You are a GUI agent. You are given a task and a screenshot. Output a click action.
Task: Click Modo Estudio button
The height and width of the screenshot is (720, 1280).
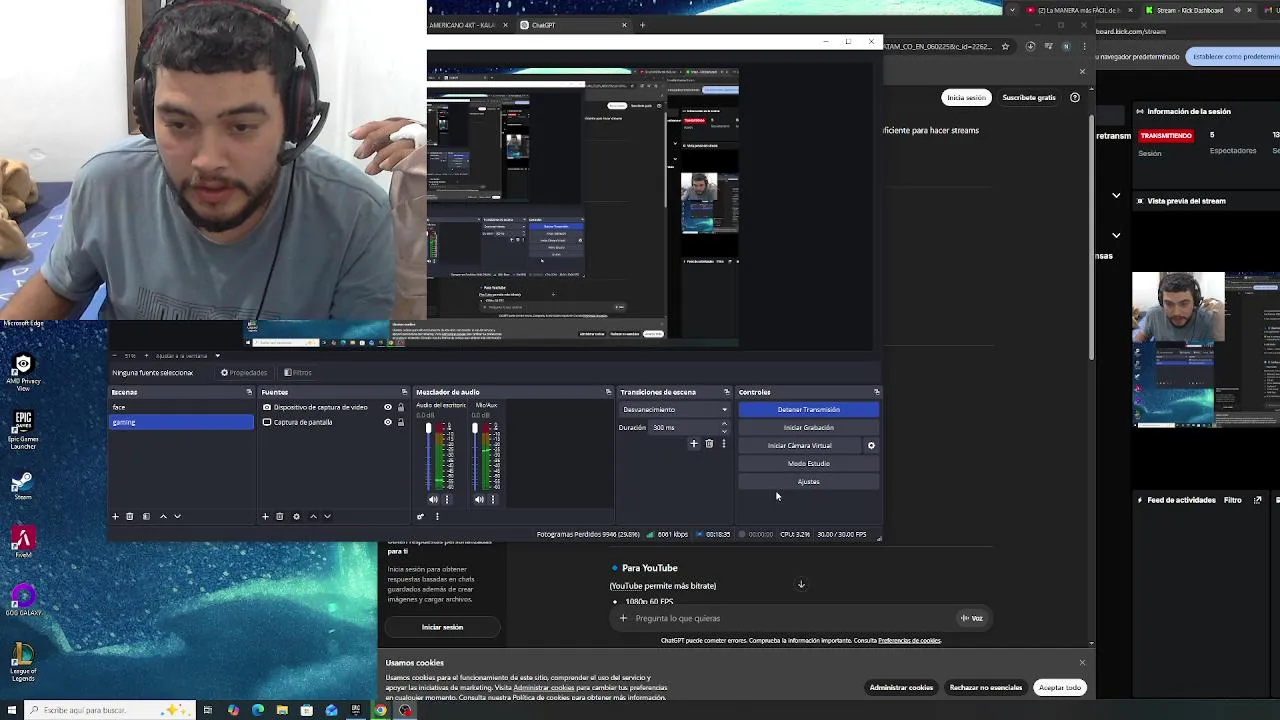(x=808, y=464)
